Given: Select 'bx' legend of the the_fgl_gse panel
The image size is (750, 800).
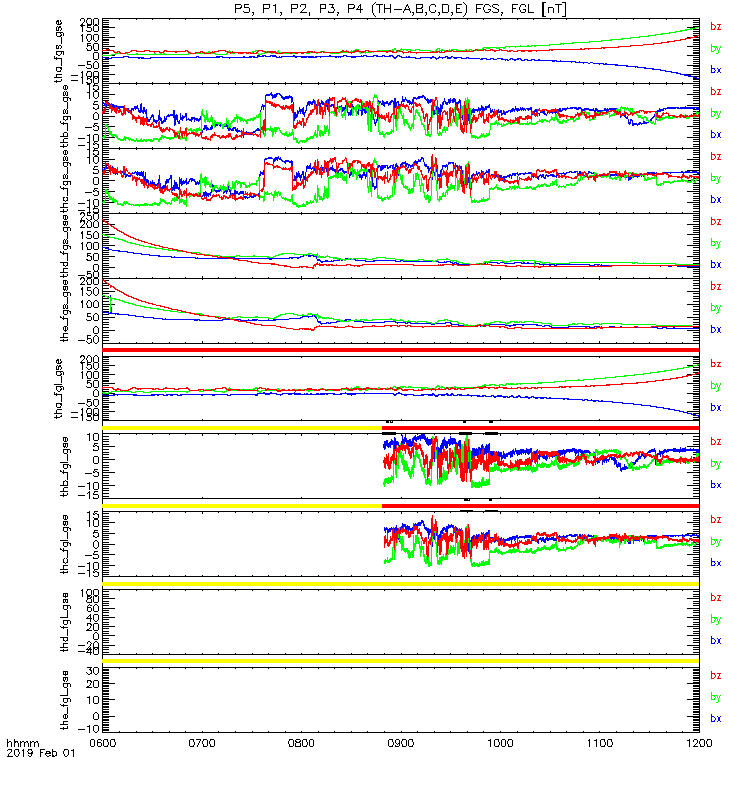Looking at the screenshot, I should click(716, 718).
